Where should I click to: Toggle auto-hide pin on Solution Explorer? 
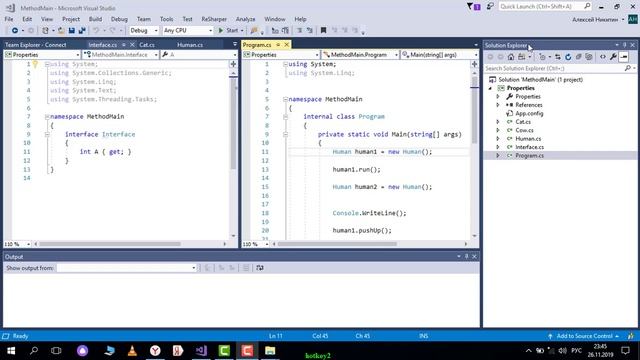point(624,45)
